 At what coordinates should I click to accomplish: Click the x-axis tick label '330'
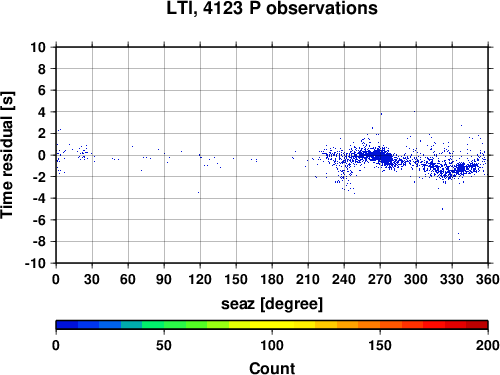452,279
